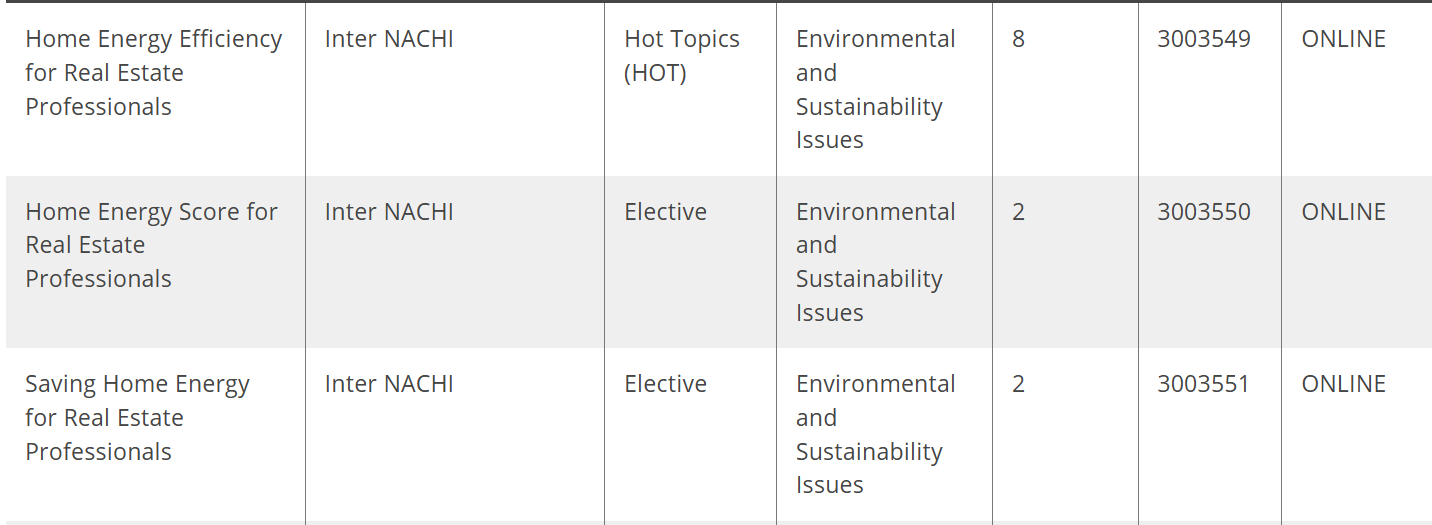Screen dimensions: 1432x525
Task: Click Elective in the Saving Home Energy row
Action: [665, 384]
